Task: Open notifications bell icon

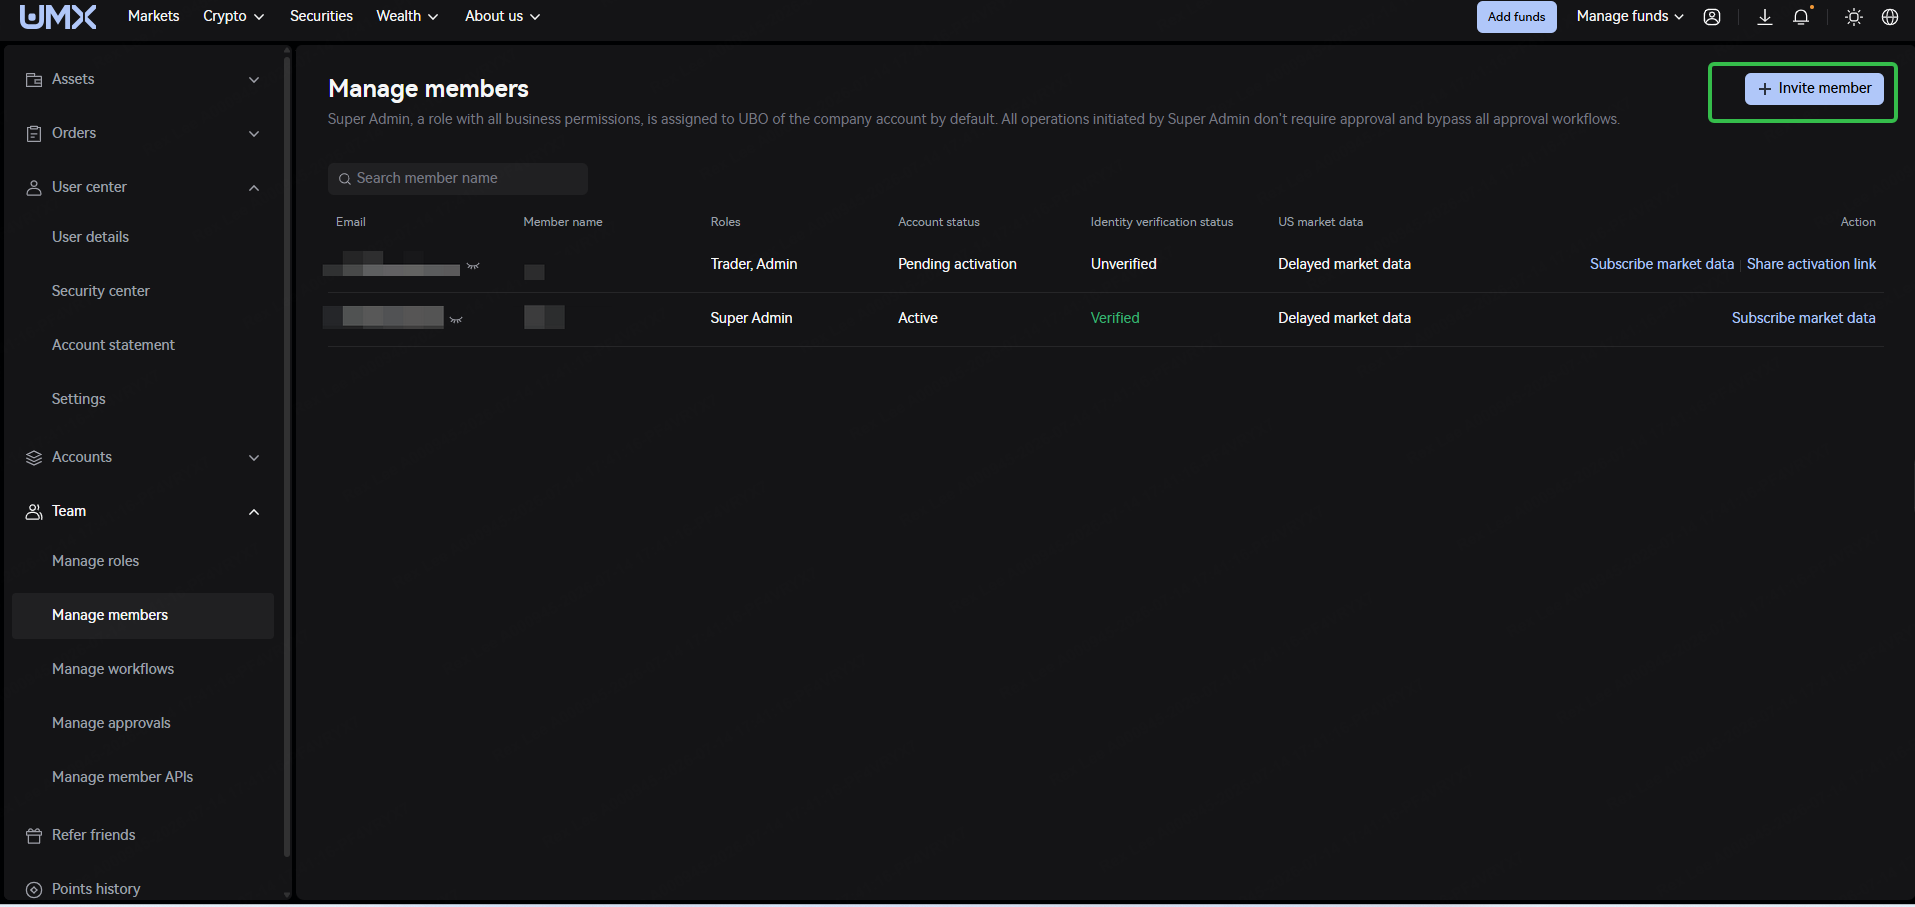Action: pyautogui.click(x=1801, y=17)
